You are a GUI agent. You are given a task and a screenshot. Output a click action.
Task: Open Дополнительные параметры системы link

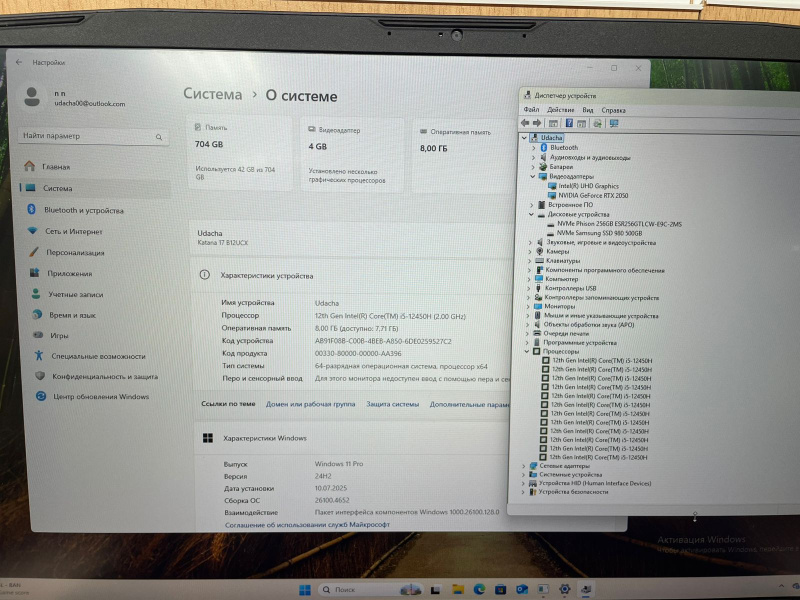coord(469,405)
